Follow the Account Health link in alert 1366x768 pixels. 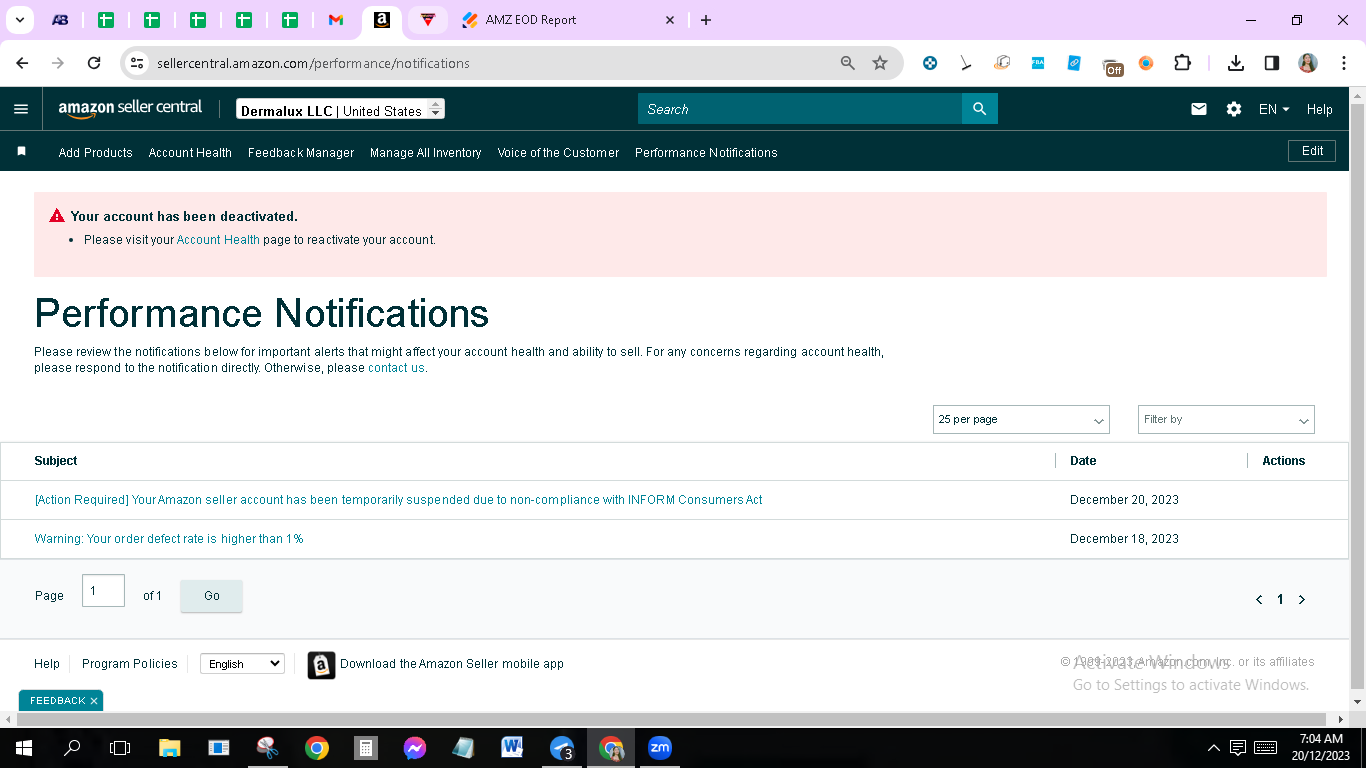pyautogui.click(x=218, y=240)
